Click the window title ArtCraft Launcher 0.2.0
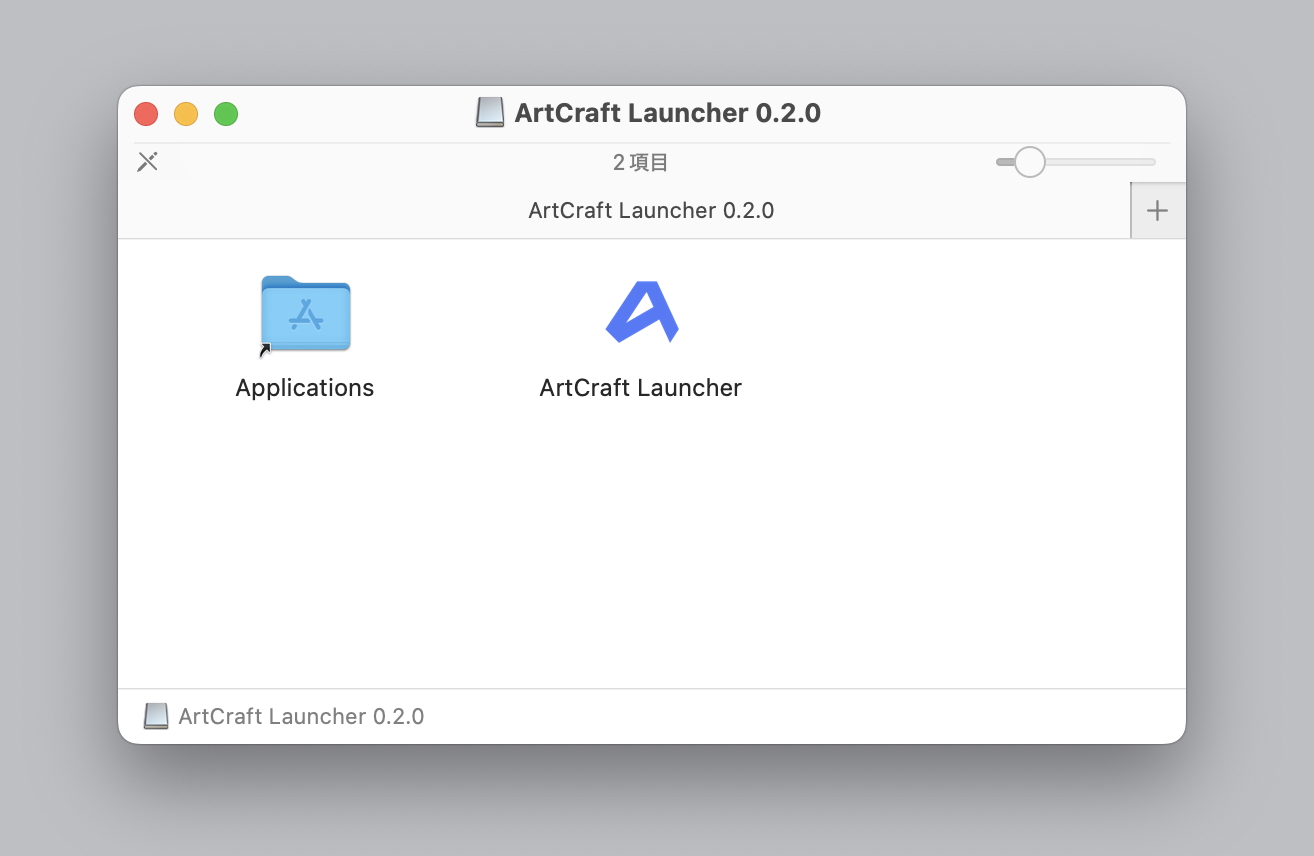The width and height of the screenshot is (1314, 856). tap(668, 113)
